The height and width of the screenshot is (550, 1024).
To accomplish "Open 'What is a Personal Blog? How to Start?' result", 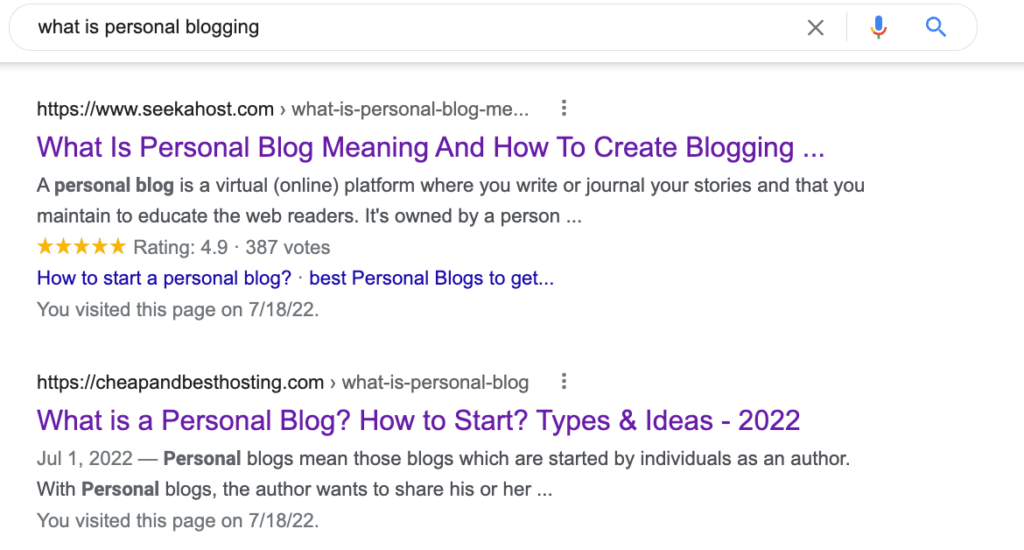I will 418,420.
